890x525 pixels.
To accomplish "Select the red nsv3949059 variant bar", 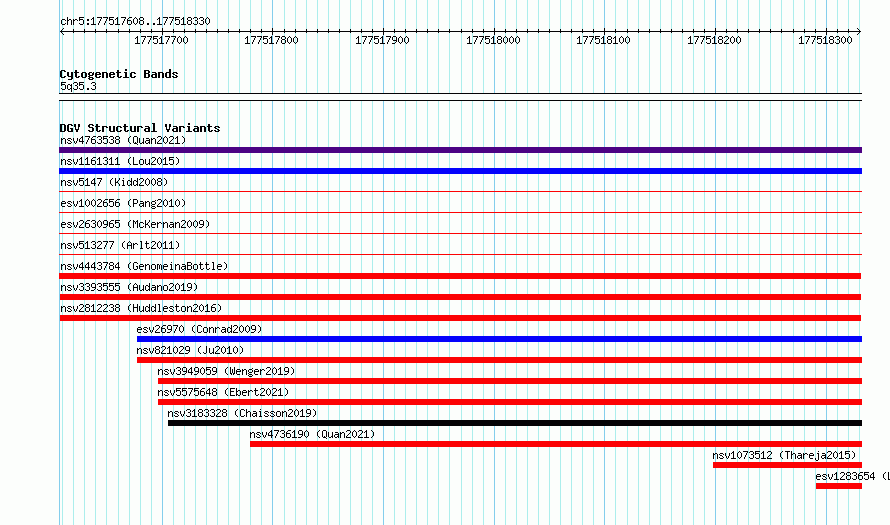I will click(510, 381).
